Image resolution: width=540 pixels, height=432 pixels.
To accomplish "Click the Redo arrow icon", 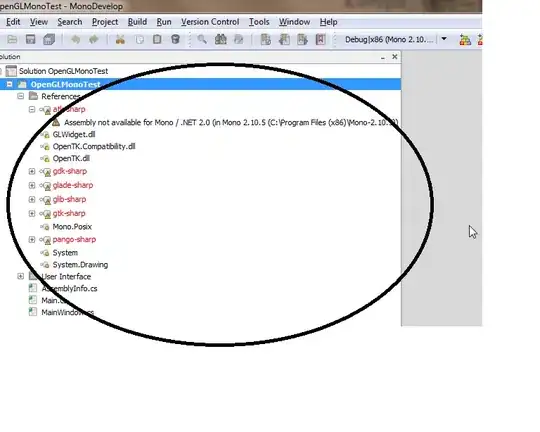I will coord(94,40).
